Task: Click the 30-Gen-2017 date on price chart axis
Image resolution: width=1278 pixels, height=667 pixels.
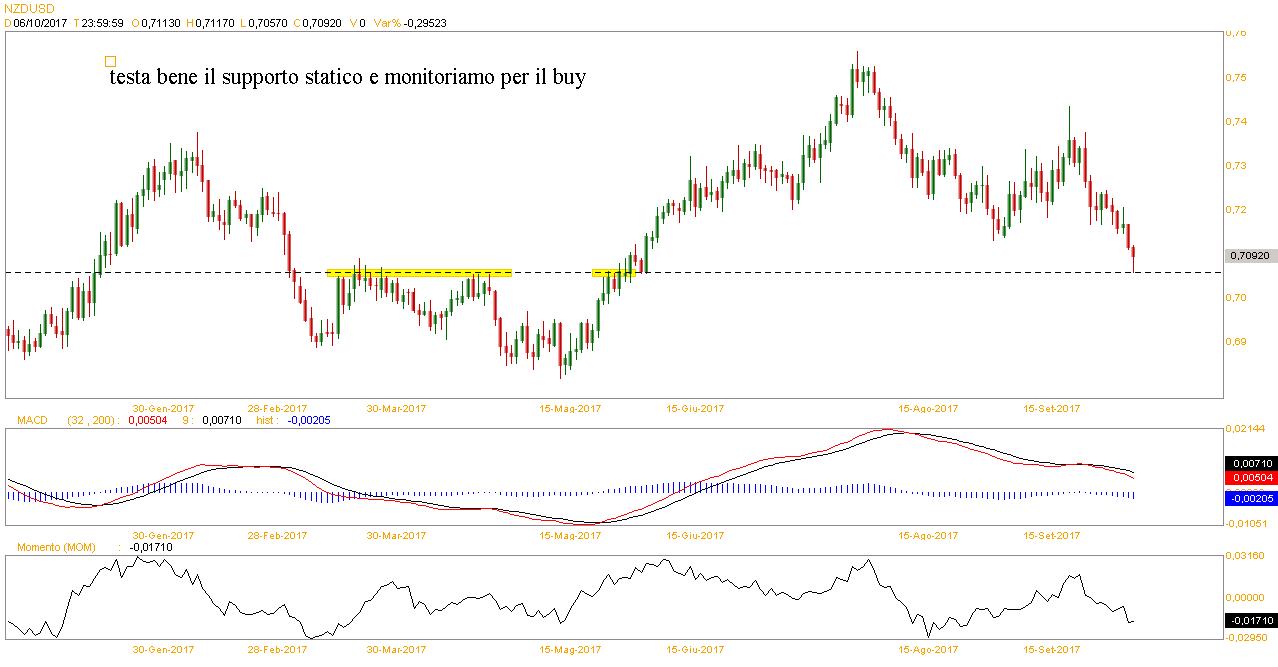Action: (163, 409)
